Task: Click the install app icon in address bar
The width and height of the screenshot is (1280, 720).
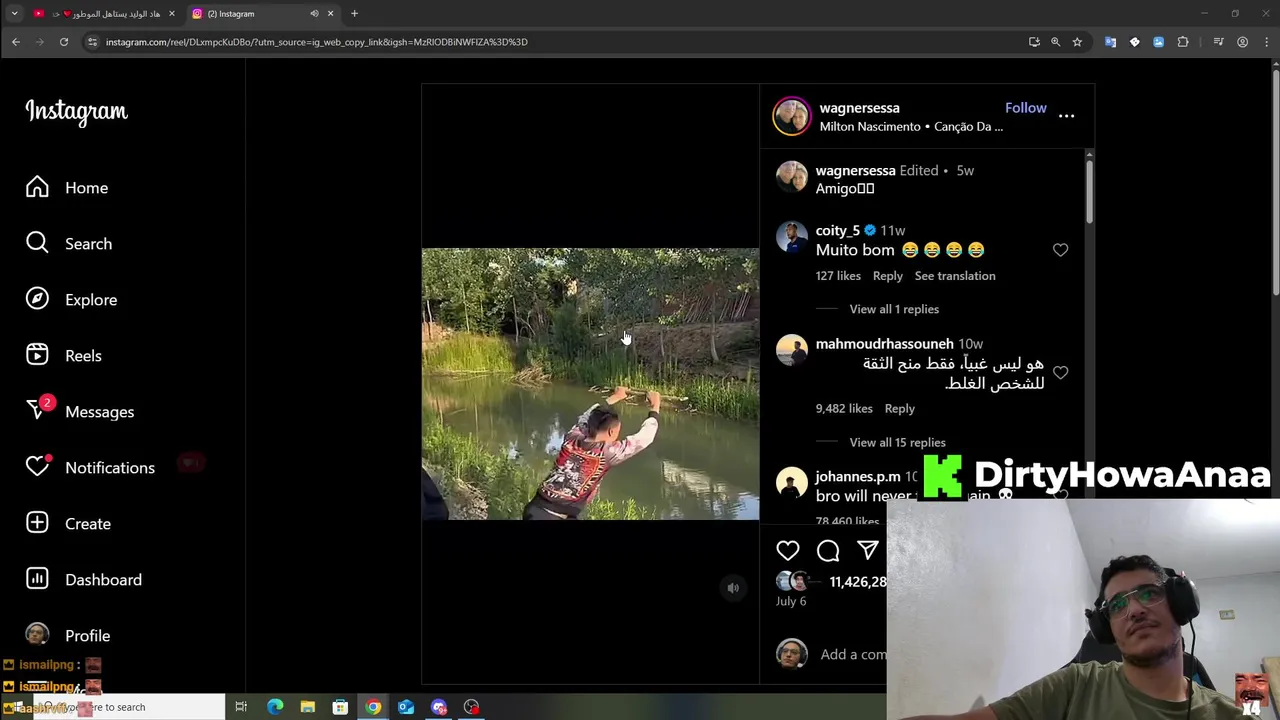Action: (1034, 42)
